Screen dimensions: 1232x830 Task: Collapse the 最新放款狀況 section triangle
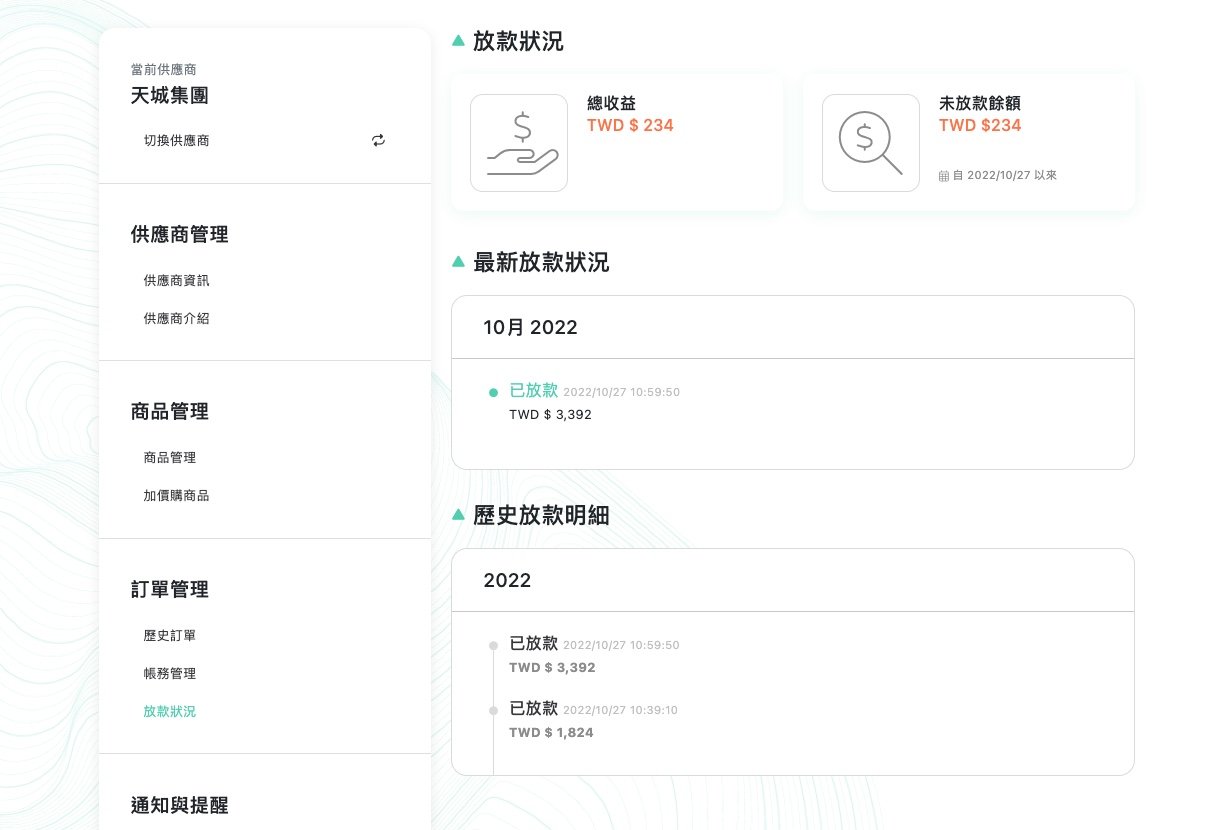tap(458, 262)
